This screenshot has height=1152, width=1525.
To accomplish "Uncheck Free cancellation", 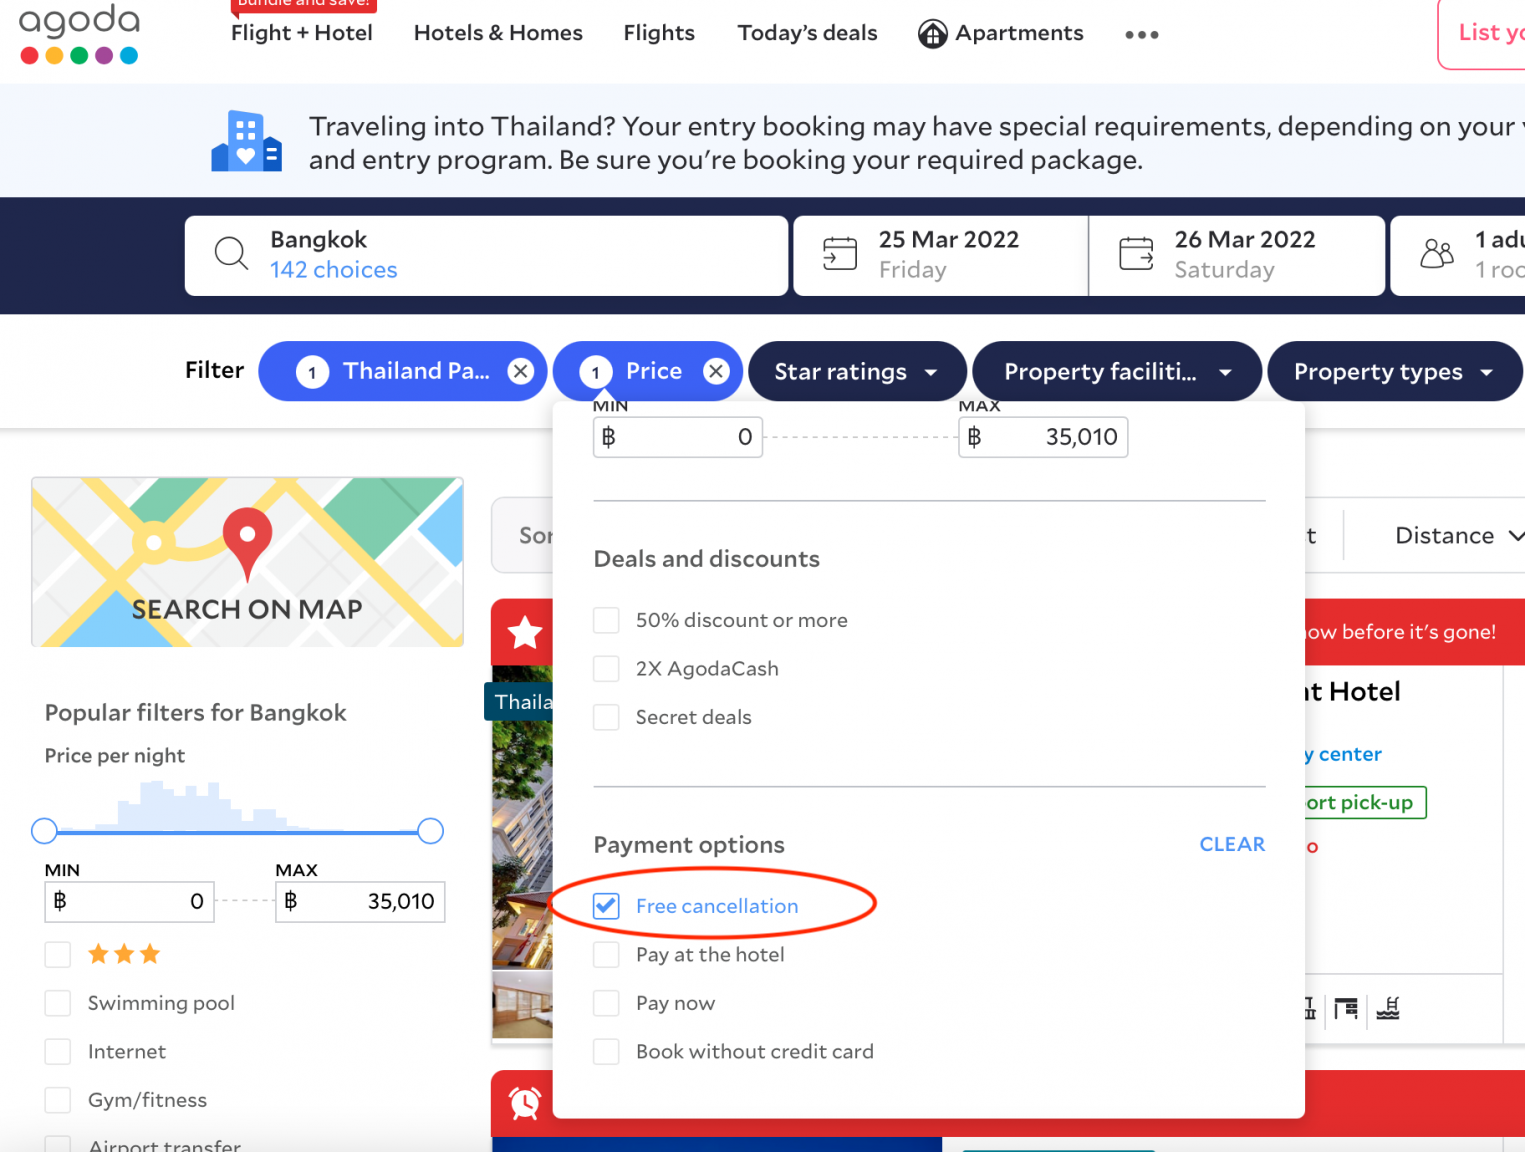I will point(606,906).
